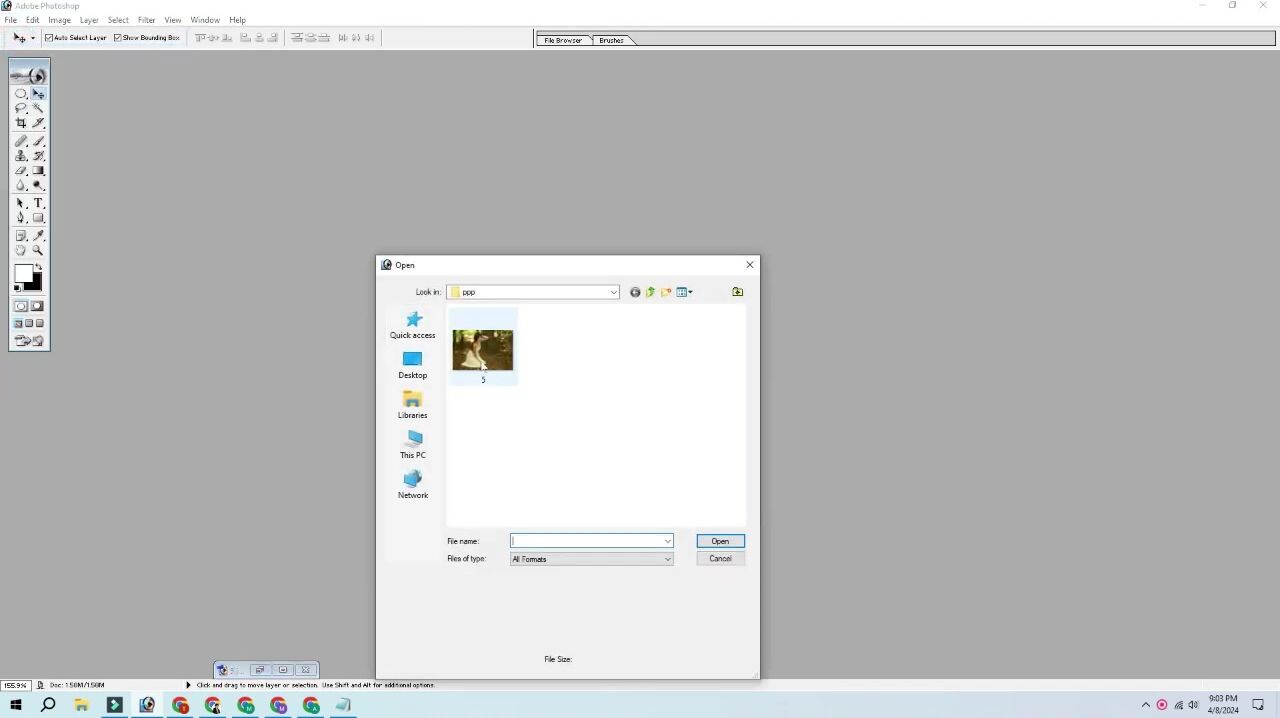Switch to Quick Mask mode
Image resolution: width=1280 pixels, height=718 pixels.
(x=37, y=307)
